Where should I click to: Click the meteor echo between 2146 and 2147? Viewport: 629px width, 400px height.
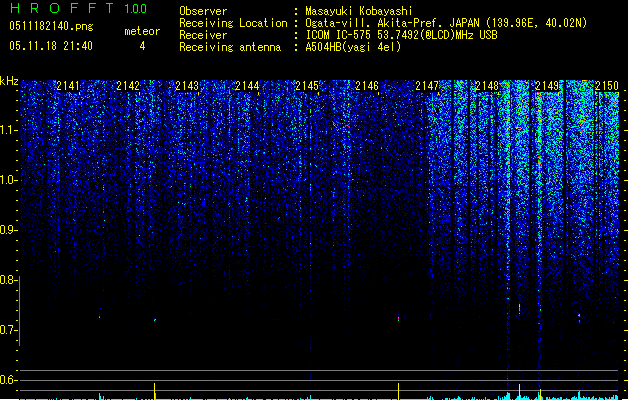click(398, 319)
